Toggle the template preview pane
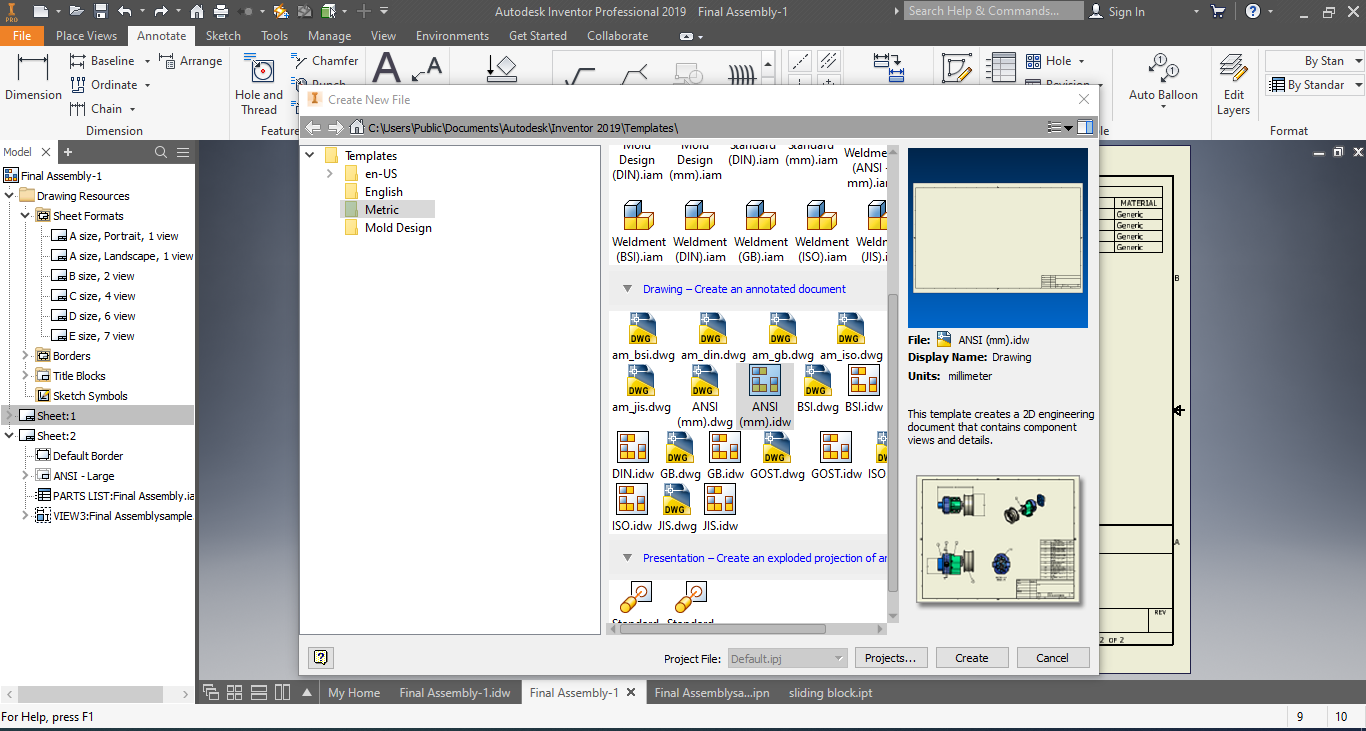The image size is (1366, 731). pyautogui.click(x=1086, y=127)
